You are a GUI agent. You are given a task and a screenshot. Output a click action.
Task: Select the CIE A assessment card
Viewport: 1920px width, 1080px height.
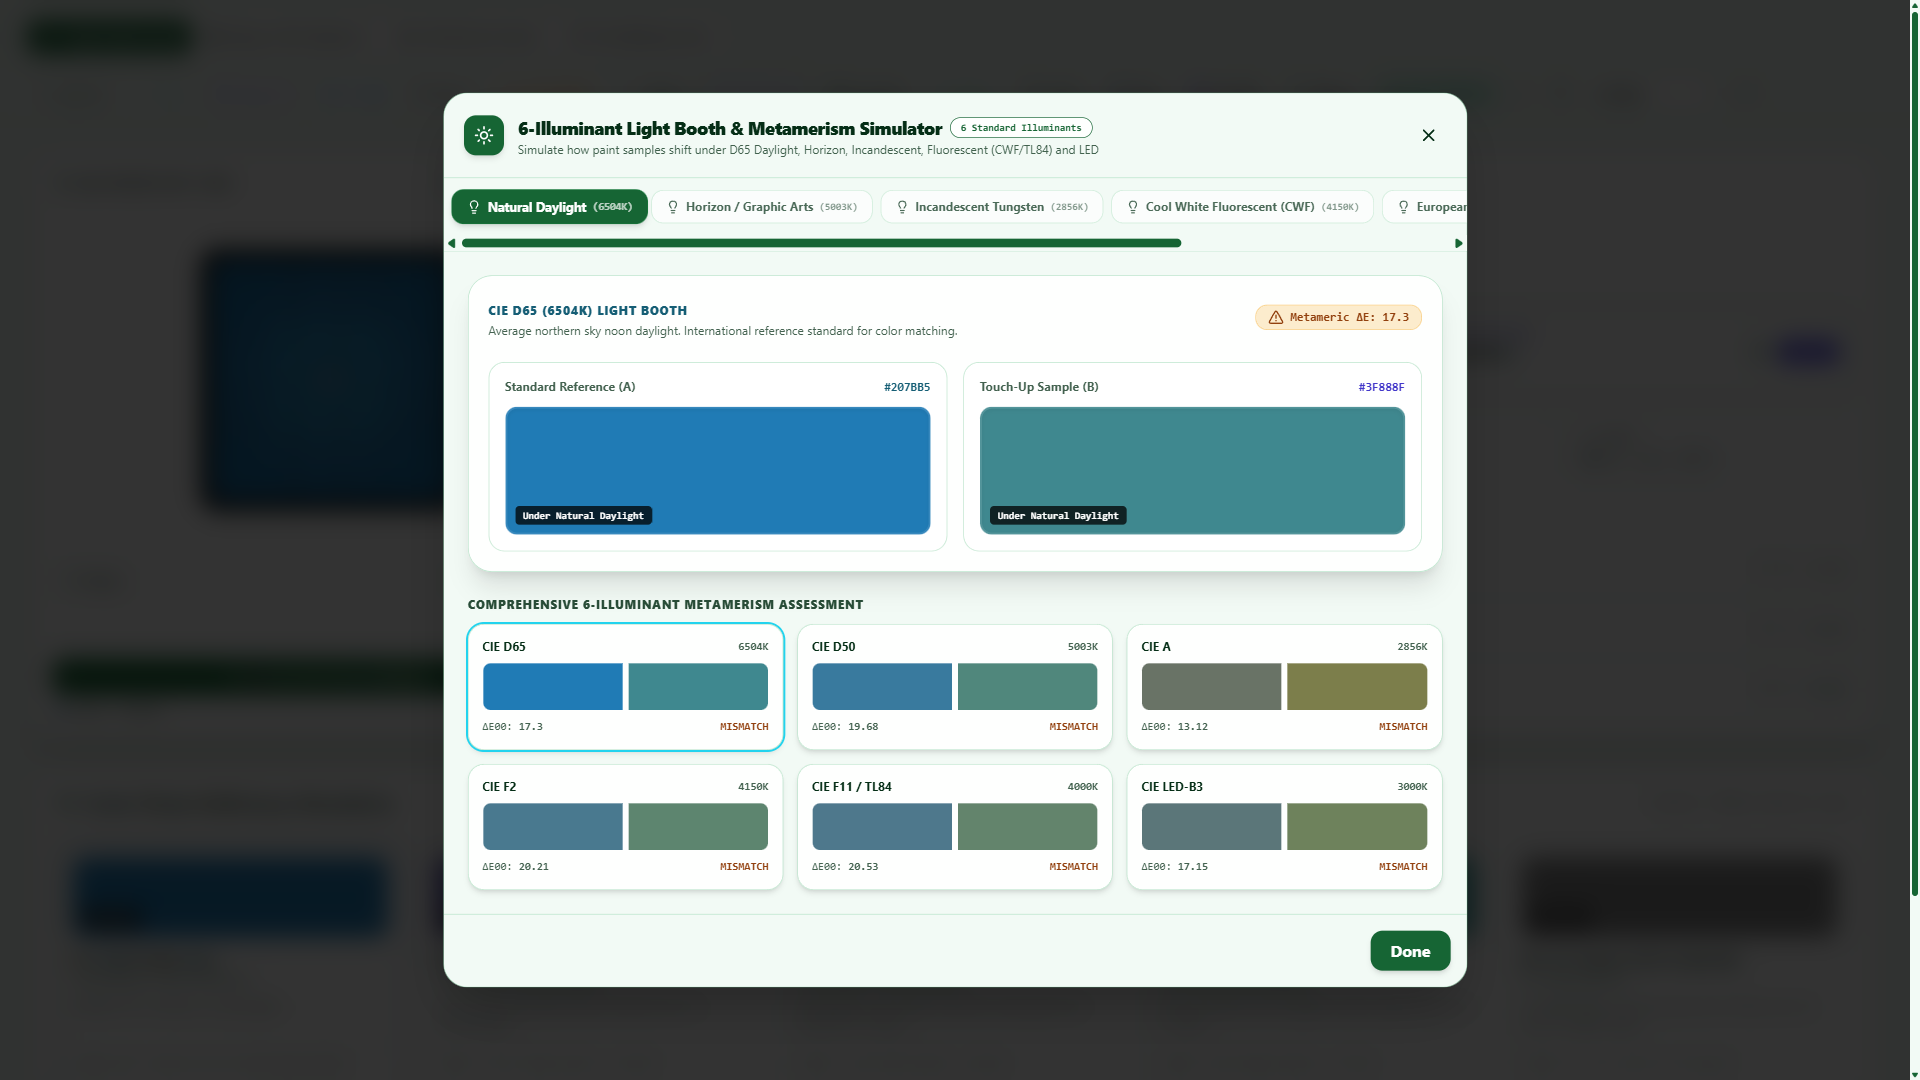click(x=1284, y=687)
